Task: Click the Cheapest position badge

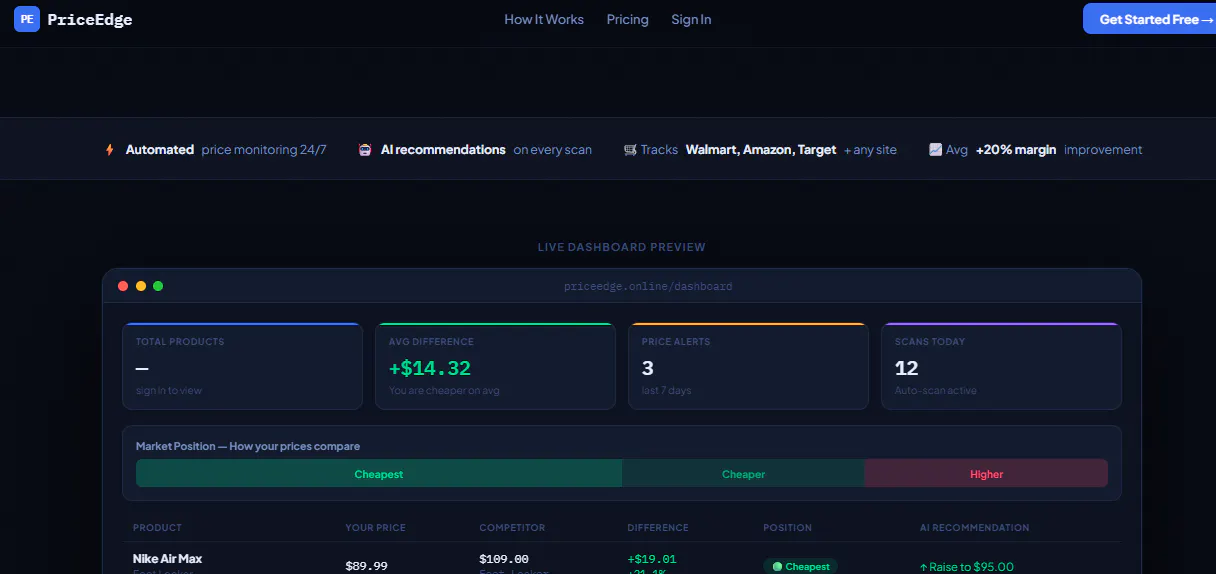Action: coord(801,566)
